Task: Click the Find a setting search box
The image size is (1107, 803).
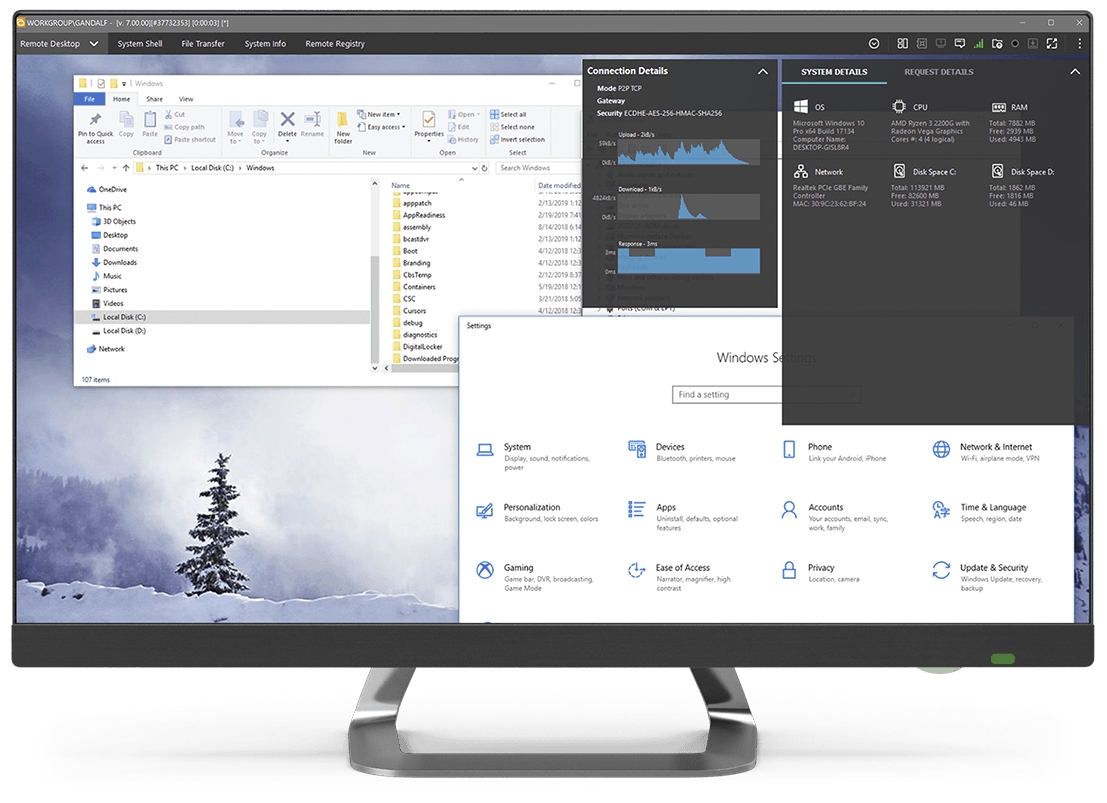Action: pos(767,395)
